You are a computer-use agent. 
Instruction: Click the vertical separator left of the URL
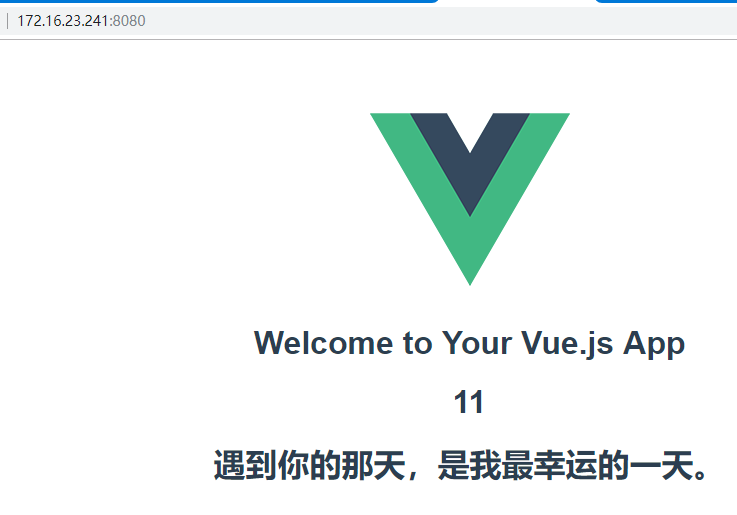coord(7,21)
